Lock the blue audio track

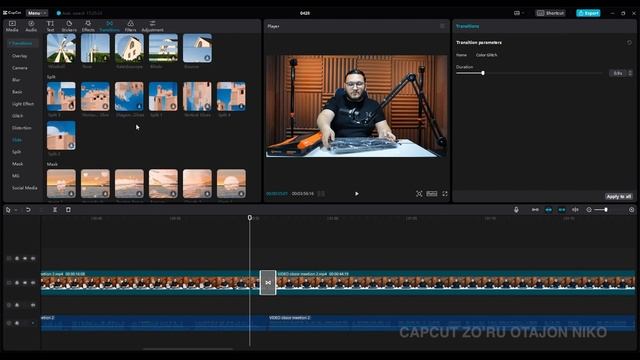tap(17, 323)
